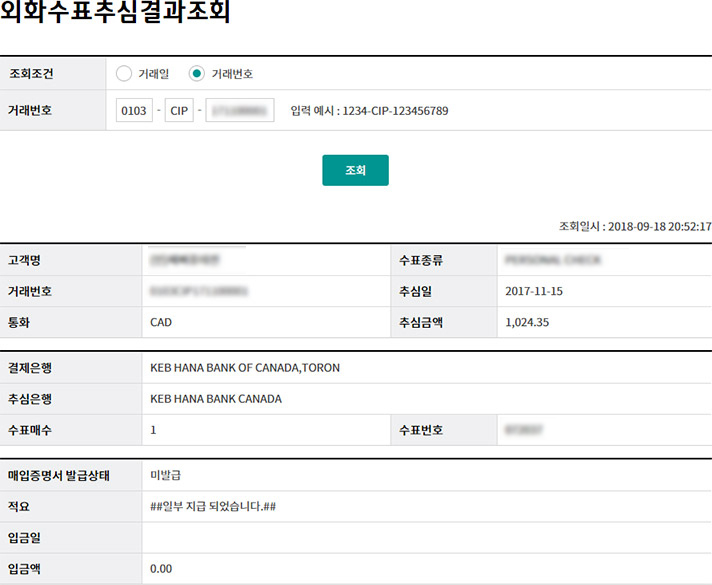Click the first 거래번호 field containing 0103
The width and height of the screenshot is (712, 585).
tap(134, 111)
